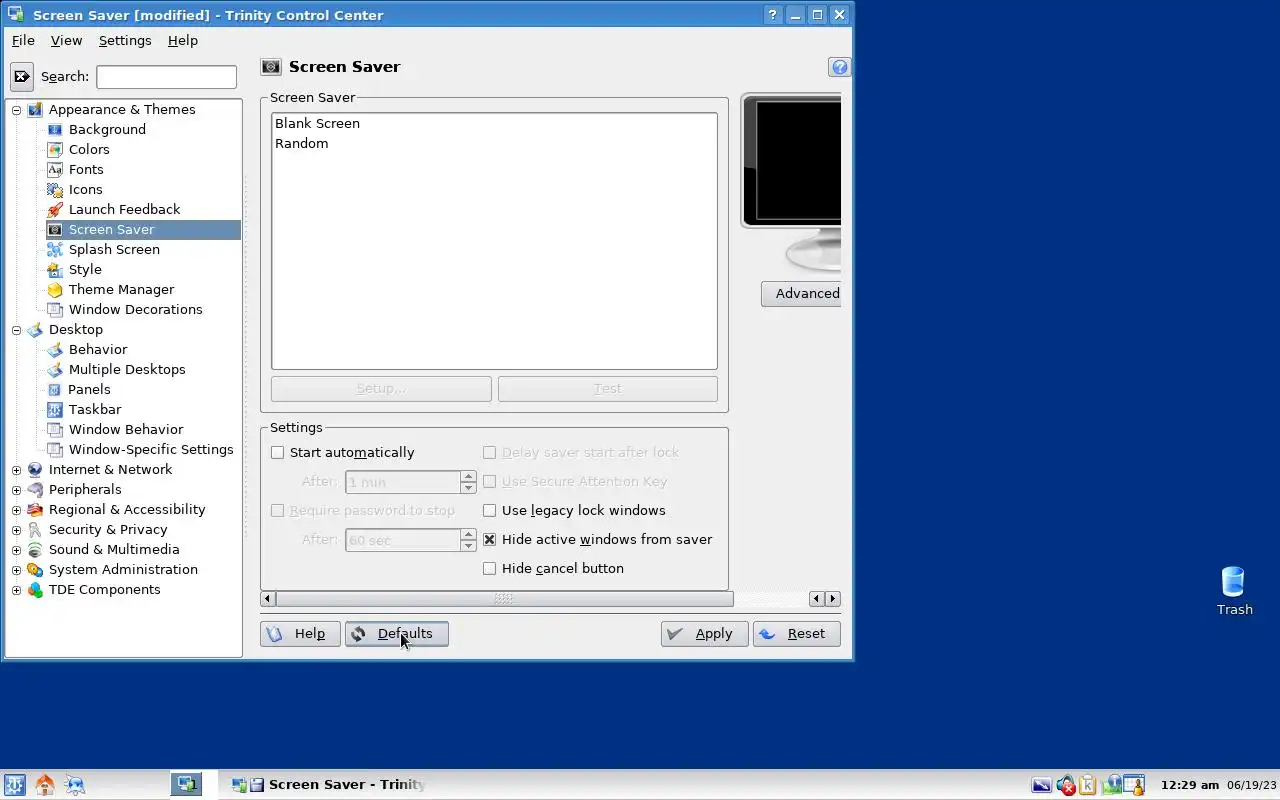Click the horizontal scrollbar's far-right arrow
This screenshot has width=1280, height=800.
point(833,599)
